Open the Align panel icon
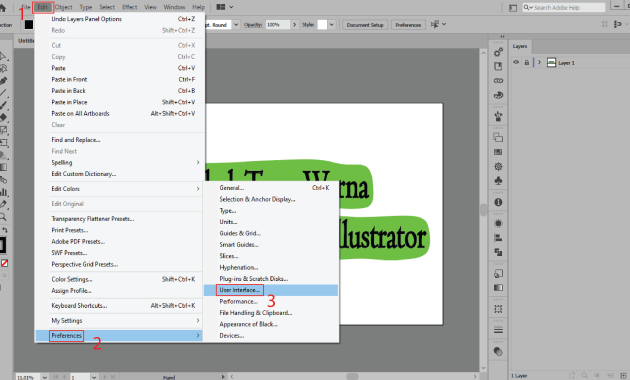The image size is (630, 380). (498, 238)
